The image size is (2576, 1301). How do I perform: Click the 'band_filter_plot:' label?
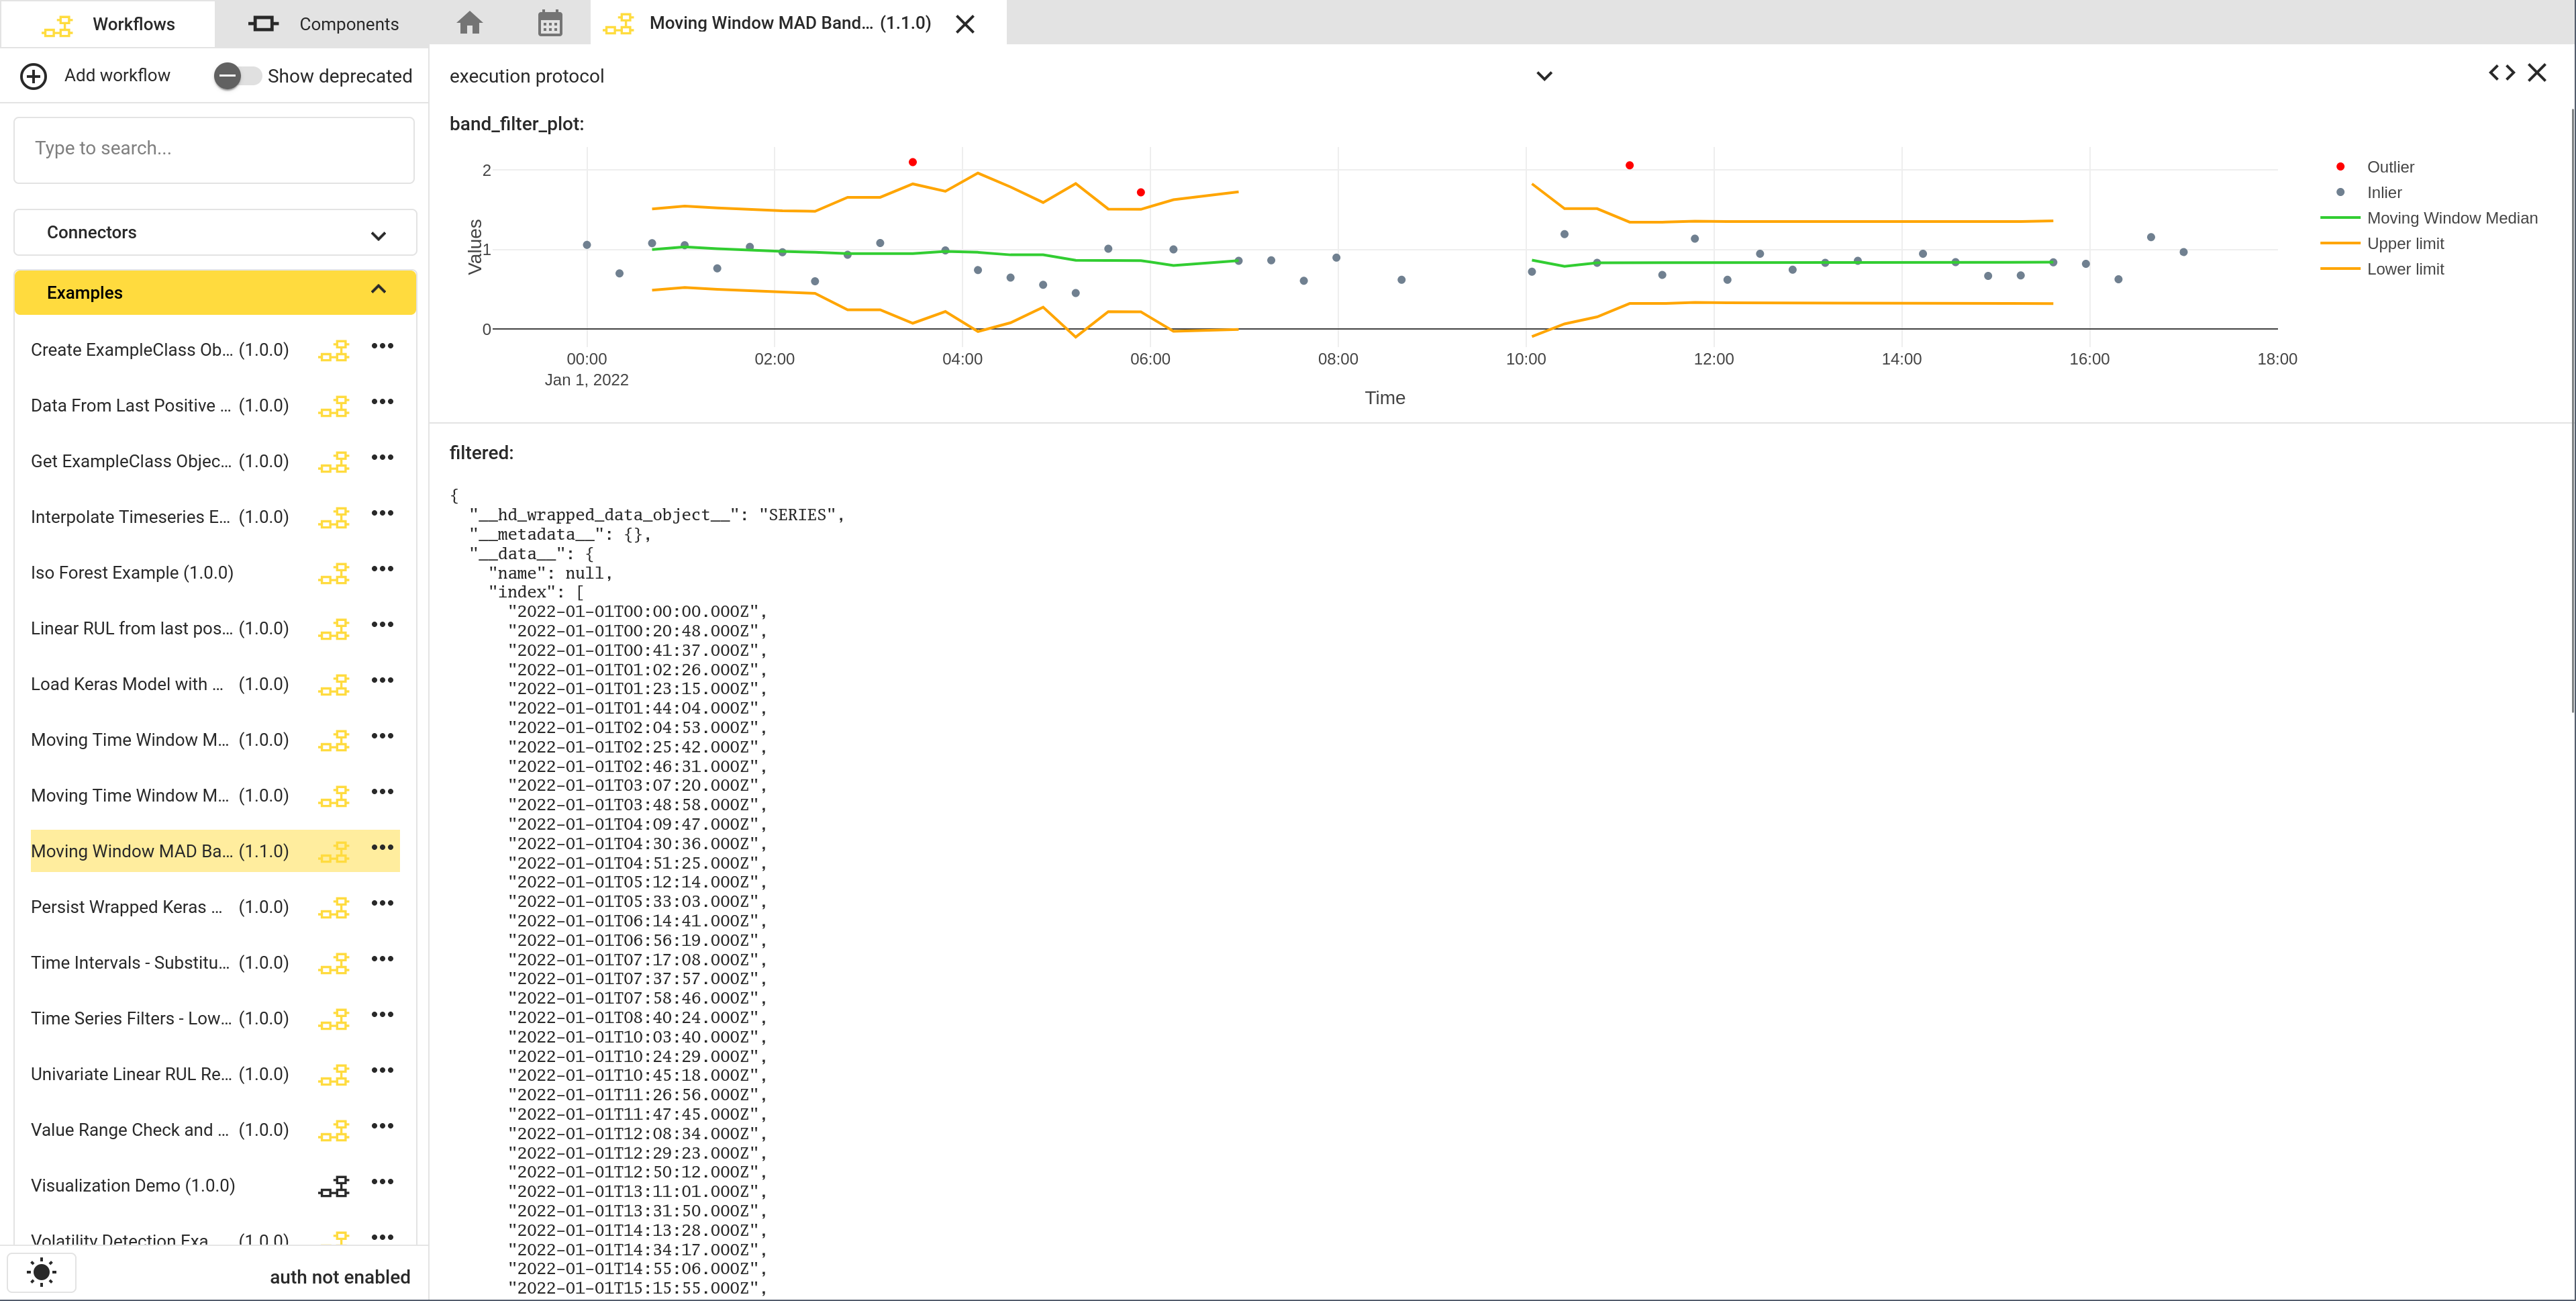pyautogui.click(x=516, y=124)
